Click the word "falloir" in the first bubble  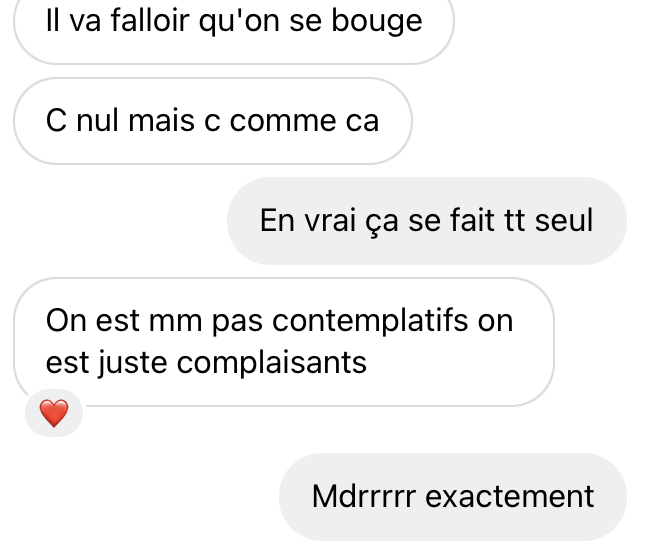[150, 21]
